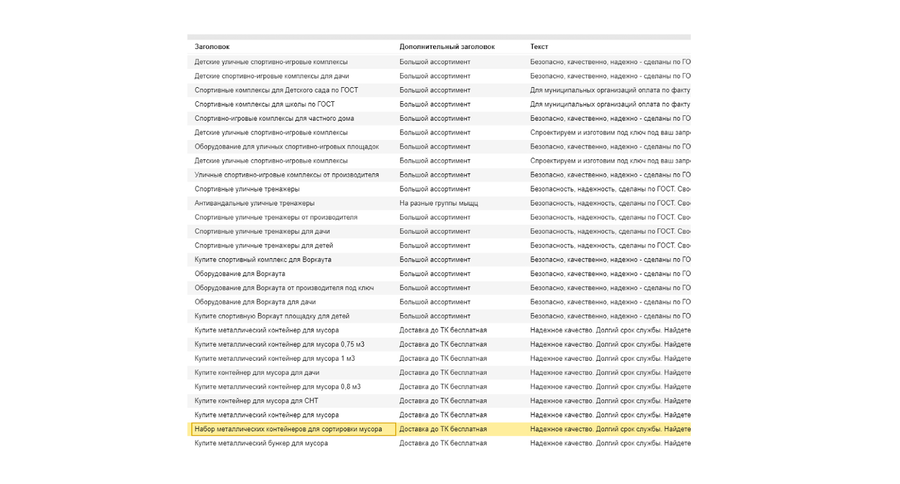Click the Текст column header

tap(538, 47)
